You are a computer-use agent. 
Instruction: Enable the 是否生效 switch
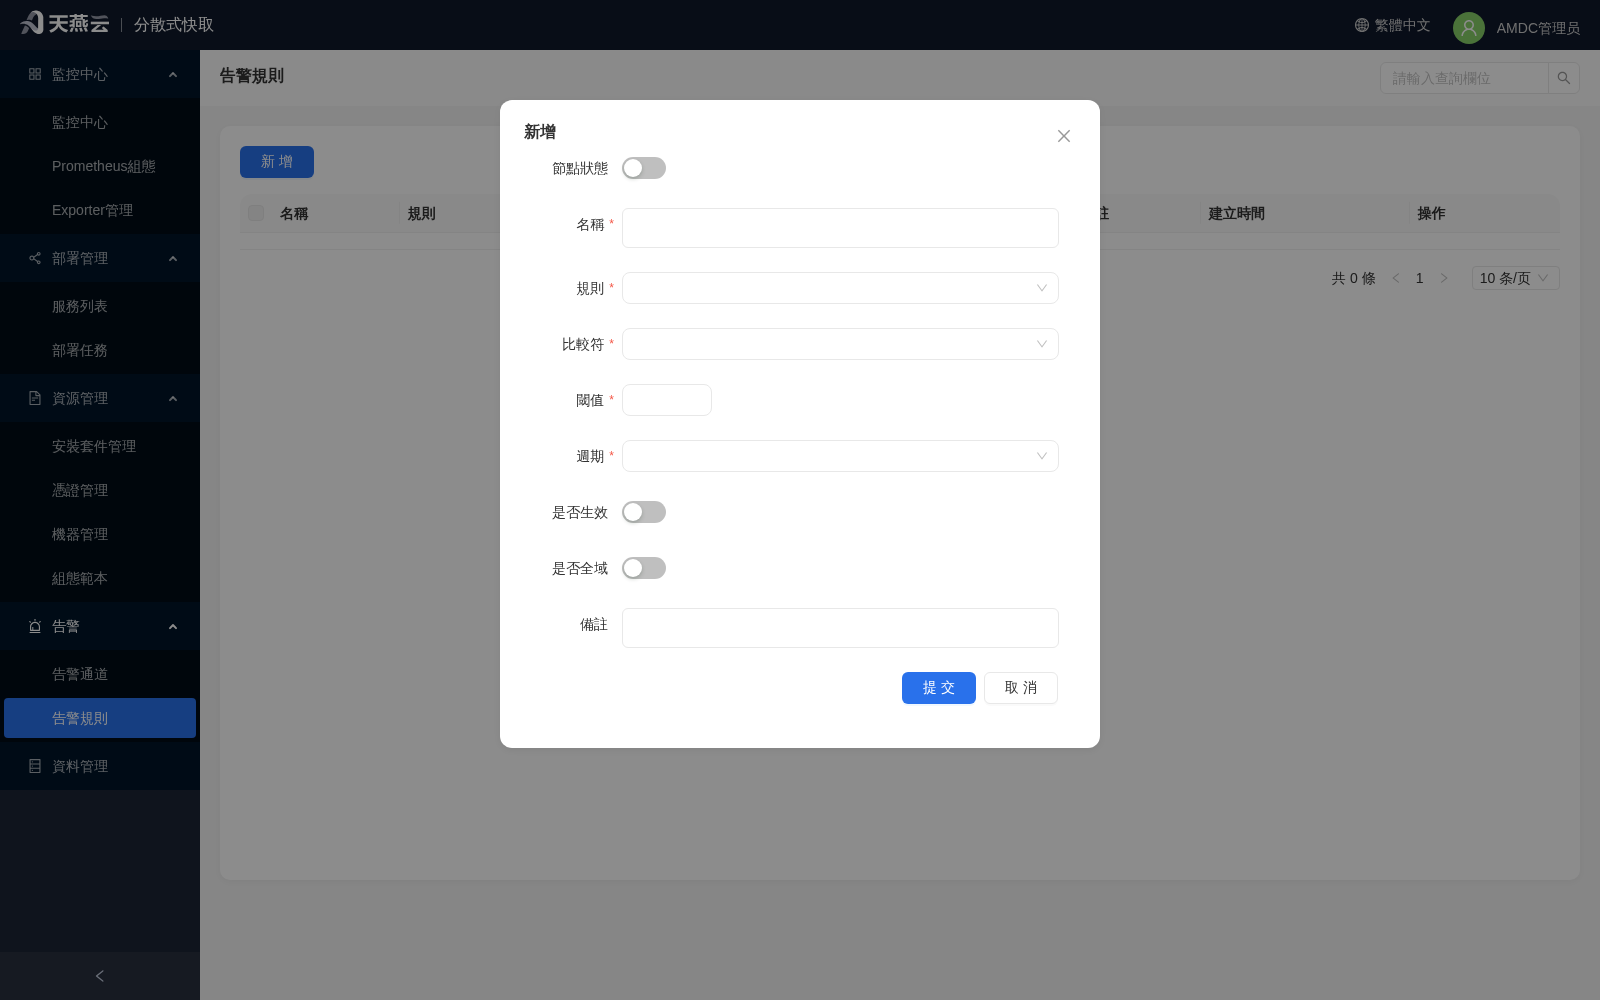coord(644,512)
